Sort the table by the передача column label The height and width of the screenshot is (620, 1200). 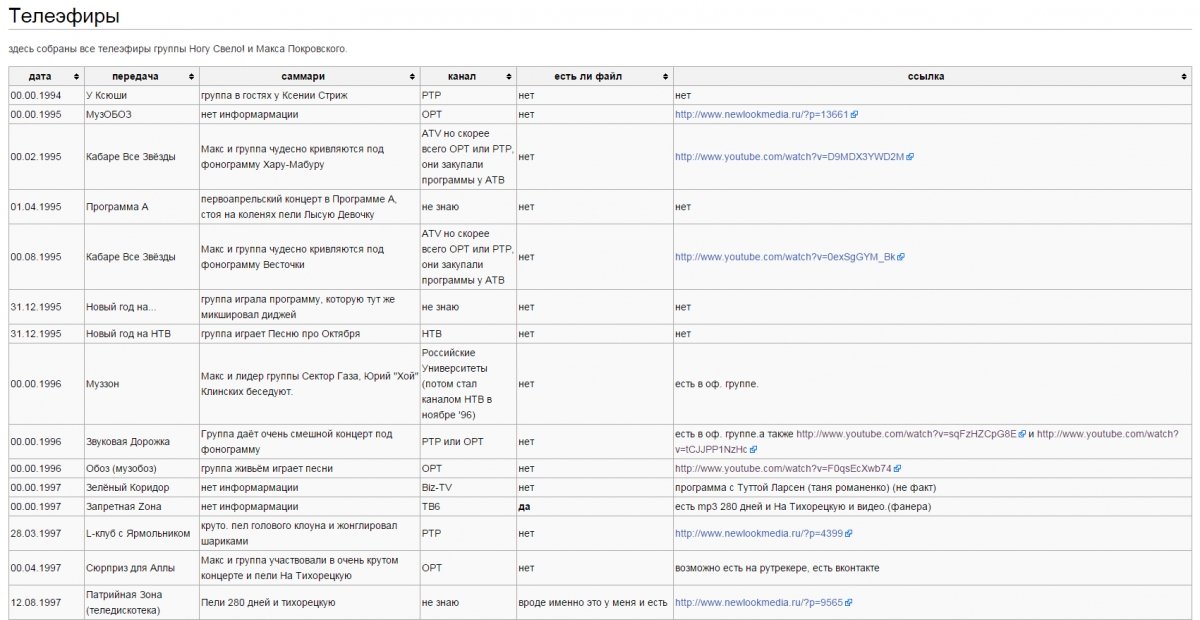pos(134,77)
